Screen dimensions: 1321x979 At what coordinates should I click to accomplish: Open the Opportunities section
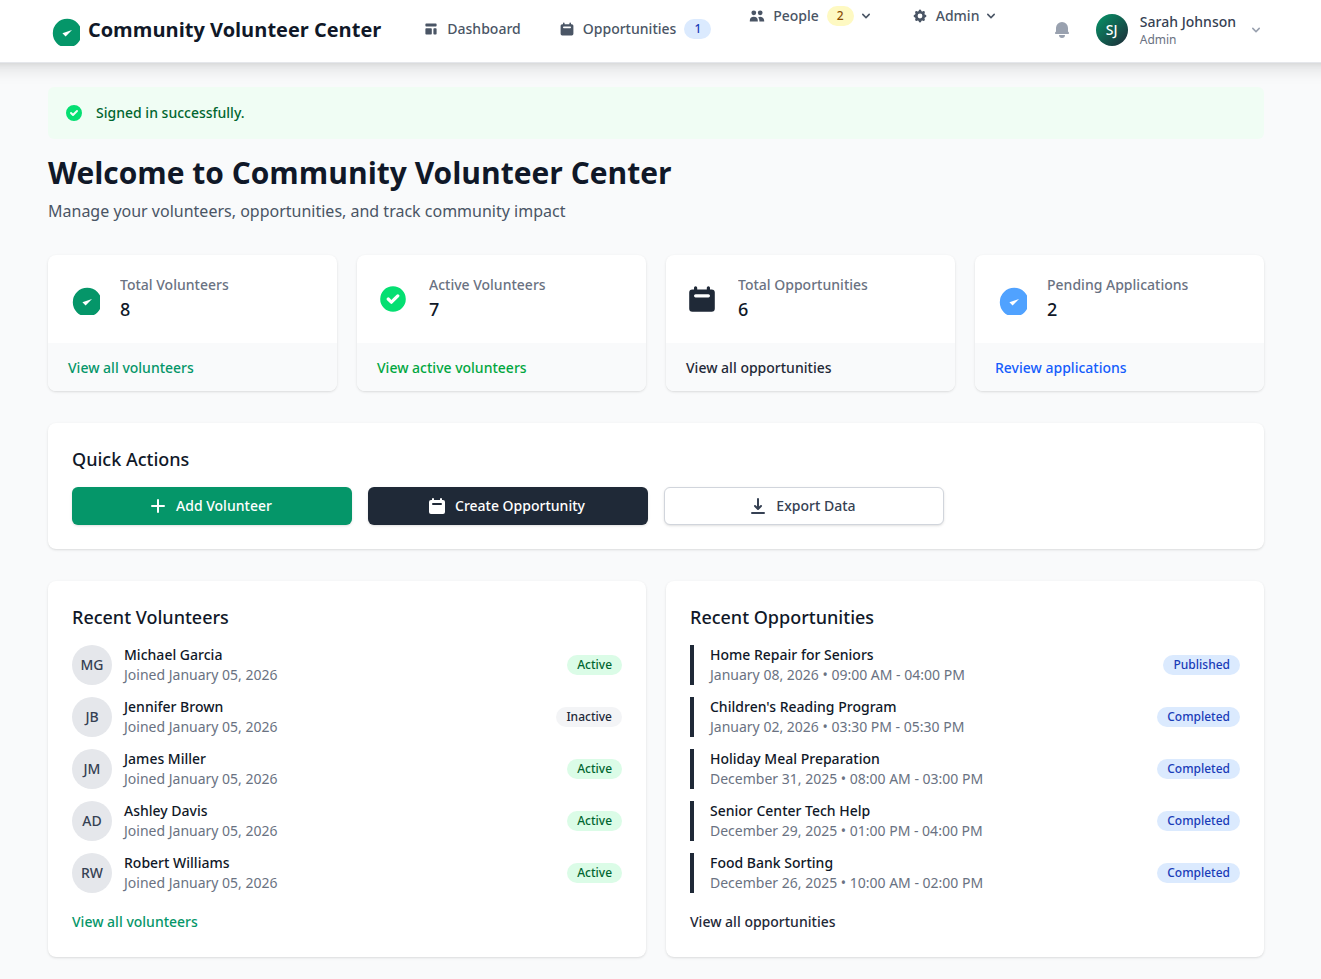coord(619,29)
